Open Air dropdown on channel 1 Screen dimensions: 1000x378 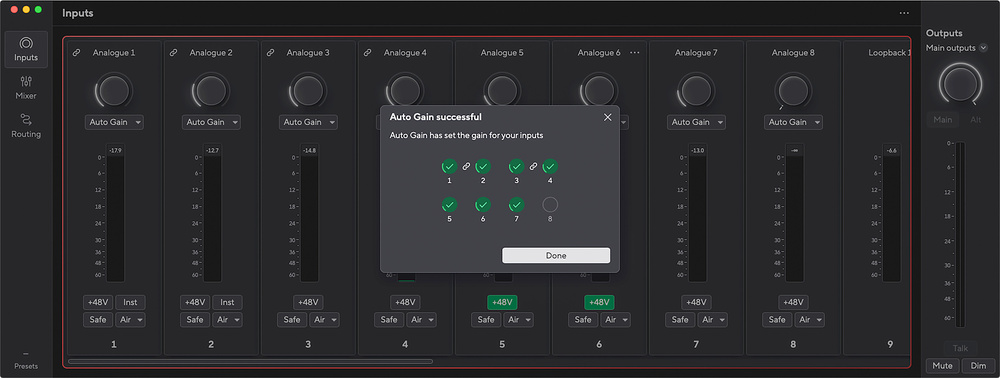coord(131,319)
